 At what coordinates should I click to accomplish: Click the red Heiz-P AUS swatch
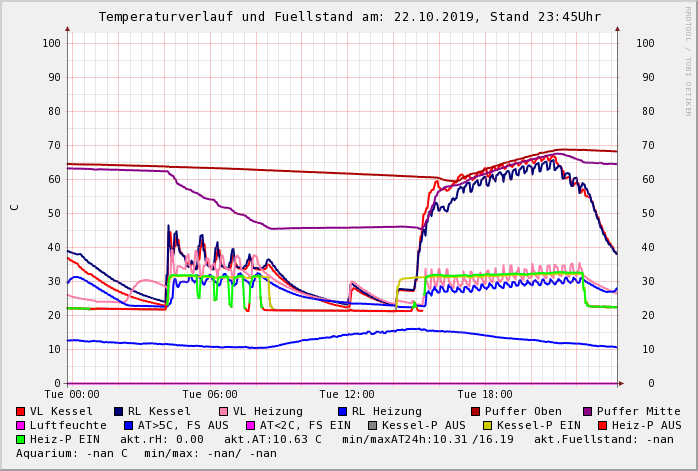coord(601,425)
